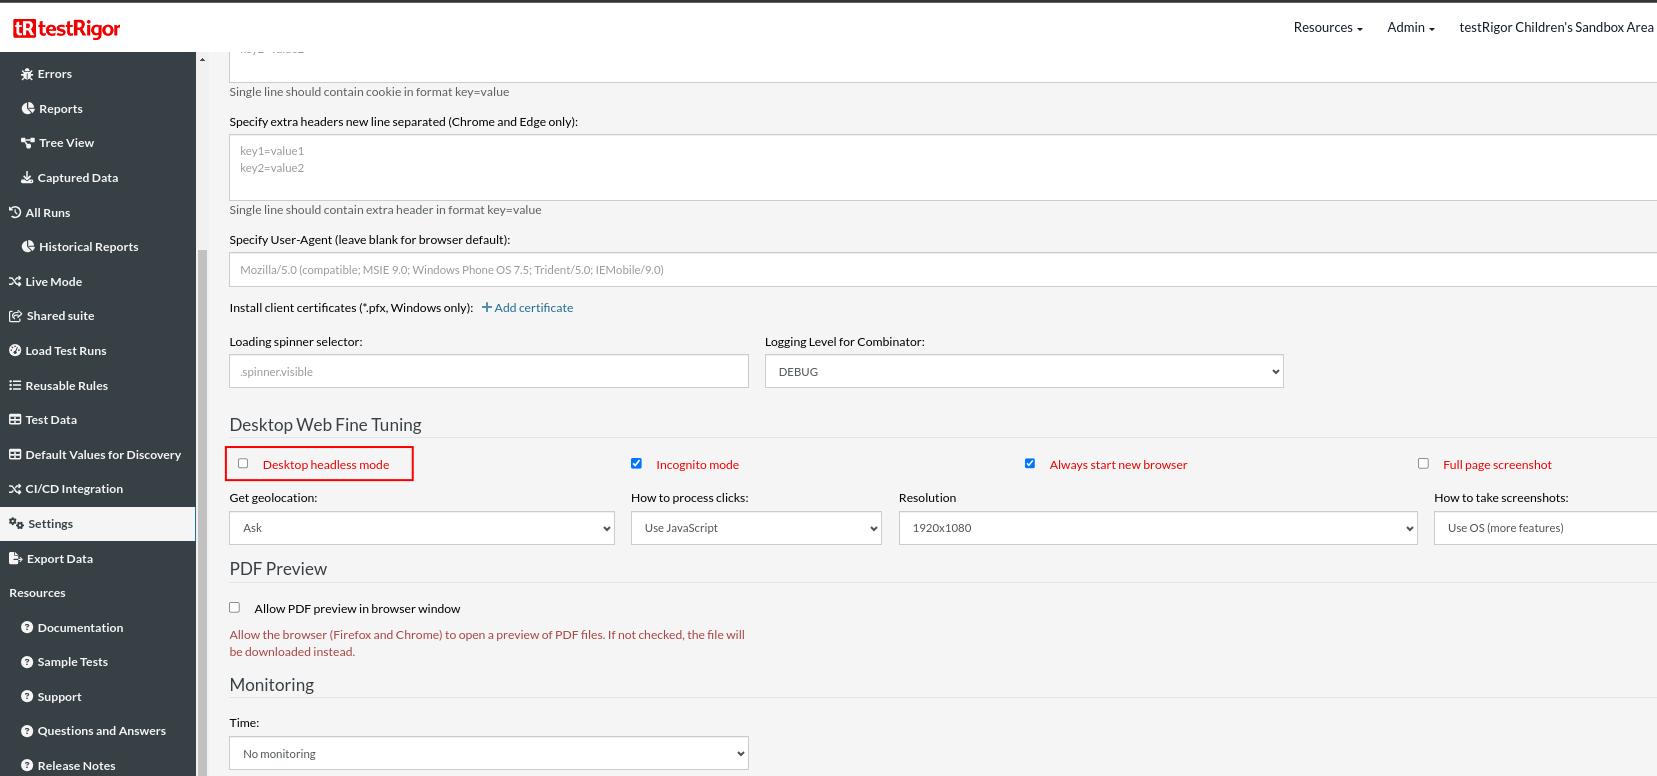This screenshot has width=1657, height=776.
Task: Open the Resolution dropdown
Action: [1157, 528]
